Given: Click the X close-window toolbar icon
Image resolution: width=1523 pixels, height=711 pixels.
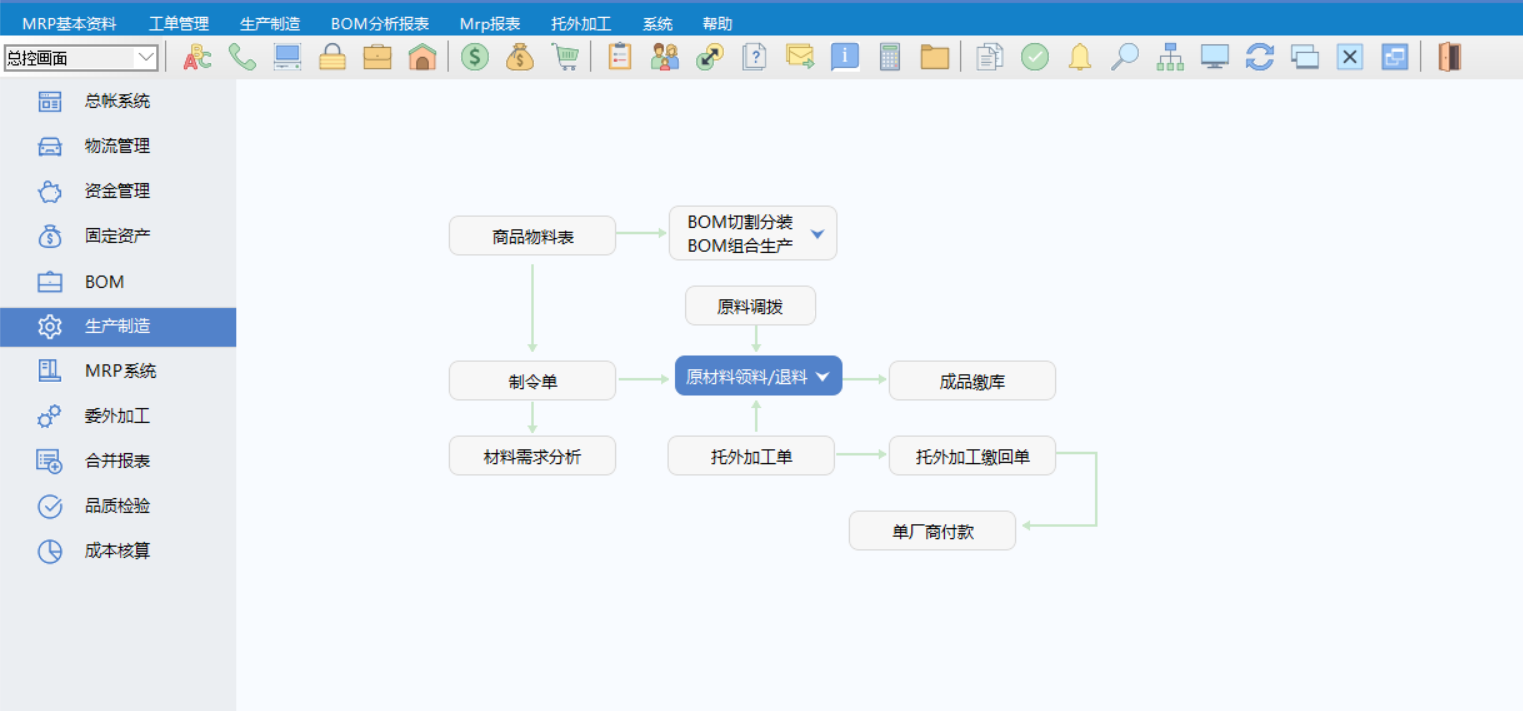Looking at the screenshot, I should (1350, 57).
